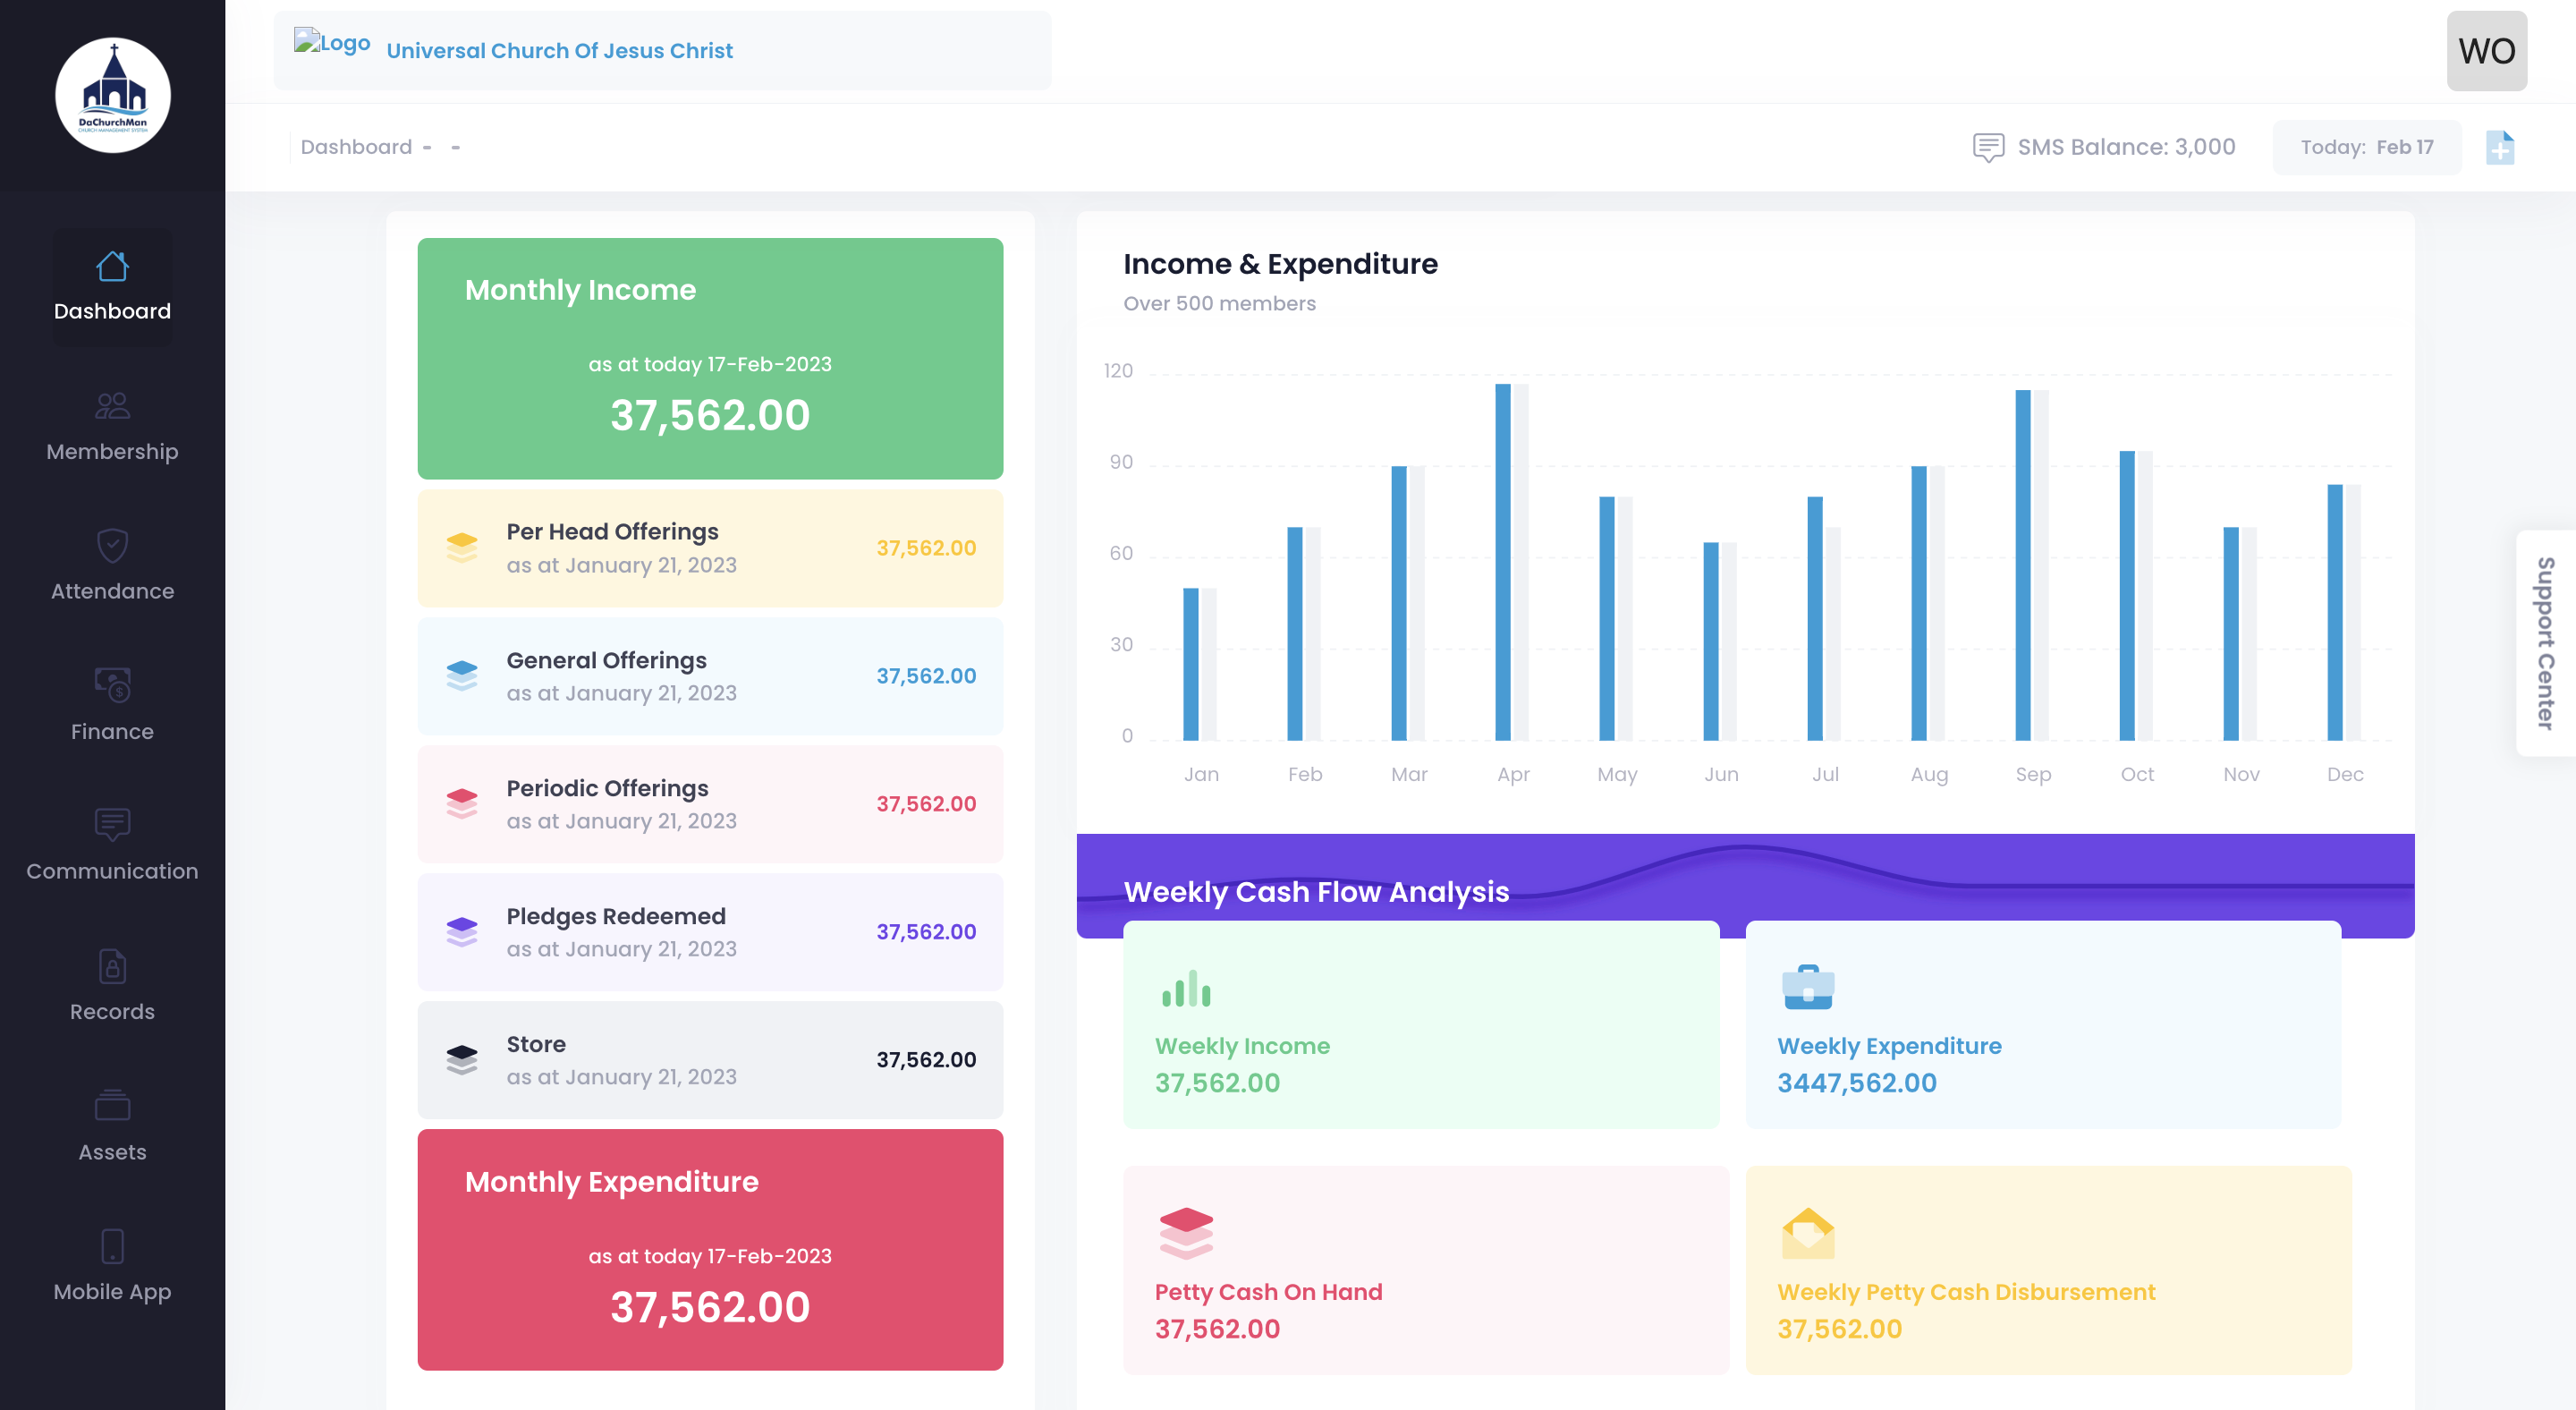Image resolution: width=2576 pixels, height=1410 pixels.
Task: Open the Assets icon in sidebar
Action: point(112,1106)
